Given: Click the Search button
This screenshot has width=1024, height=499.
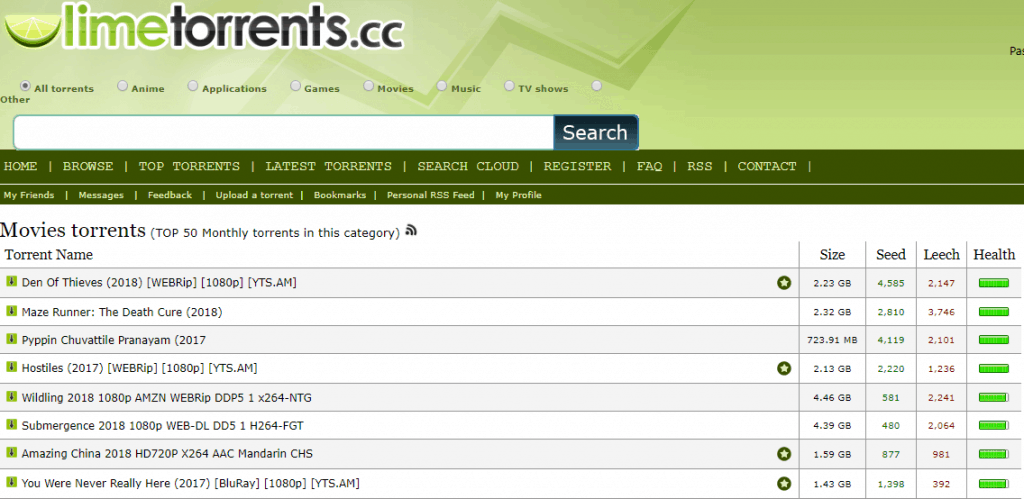Looking at the screenshot, I should 596,133.
